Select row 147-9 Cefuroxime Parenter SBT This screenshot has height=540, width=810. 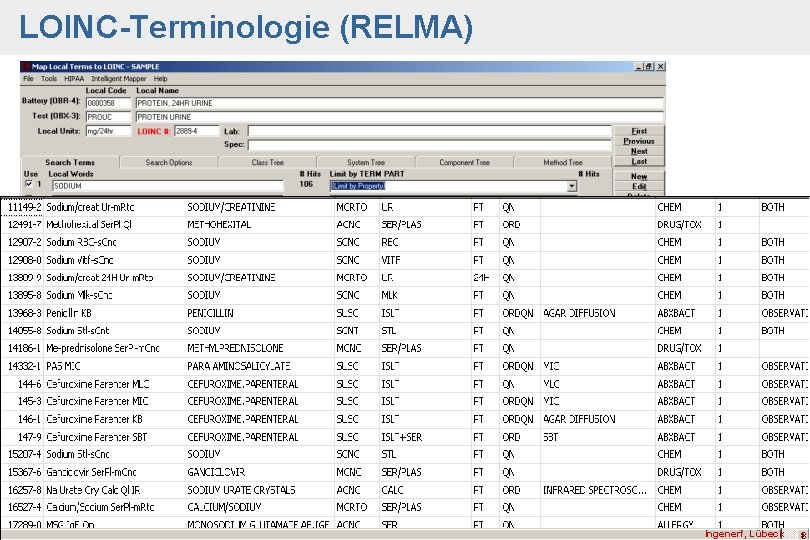(x=405, y=437)
